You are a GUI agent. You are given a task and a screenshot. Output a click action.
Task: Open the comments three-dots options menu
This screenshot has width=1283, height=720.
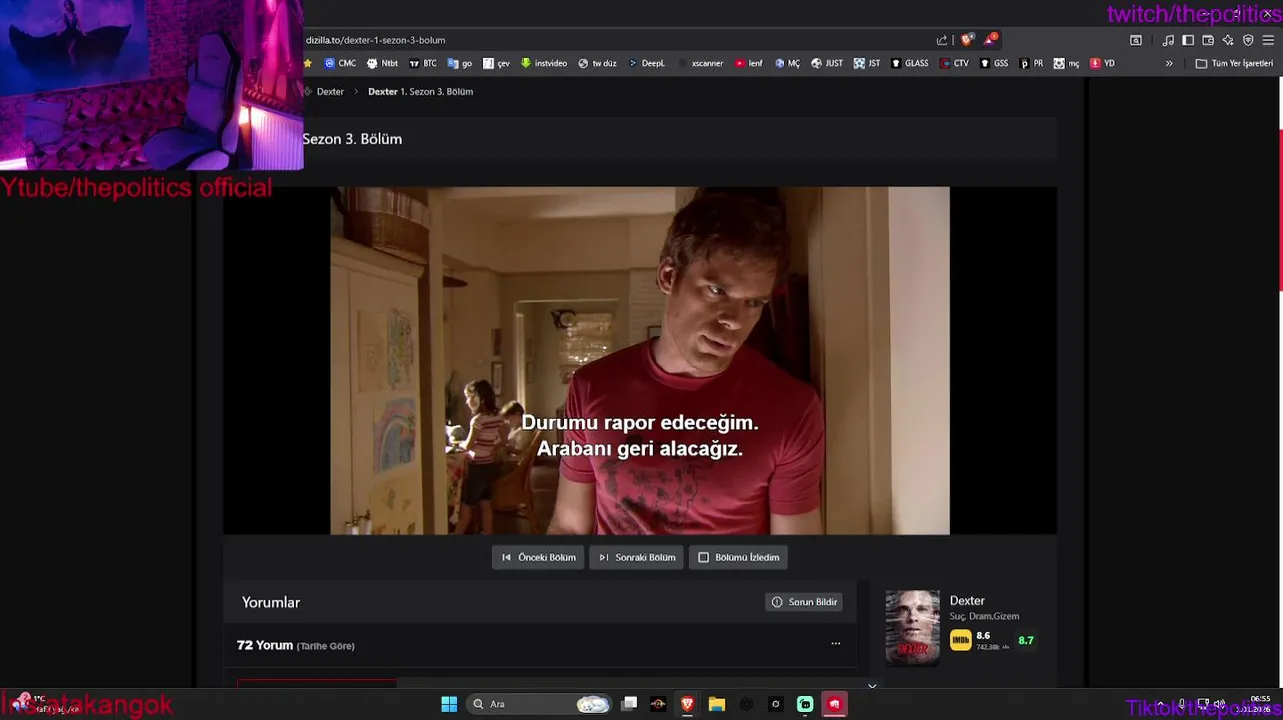(836, 644)
